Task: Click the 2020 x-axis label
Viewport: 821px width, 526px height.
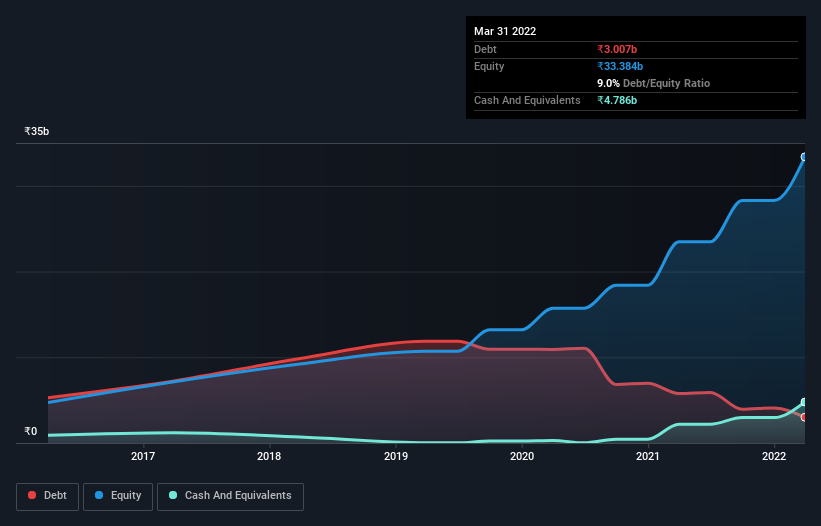Action: point(522,456)
